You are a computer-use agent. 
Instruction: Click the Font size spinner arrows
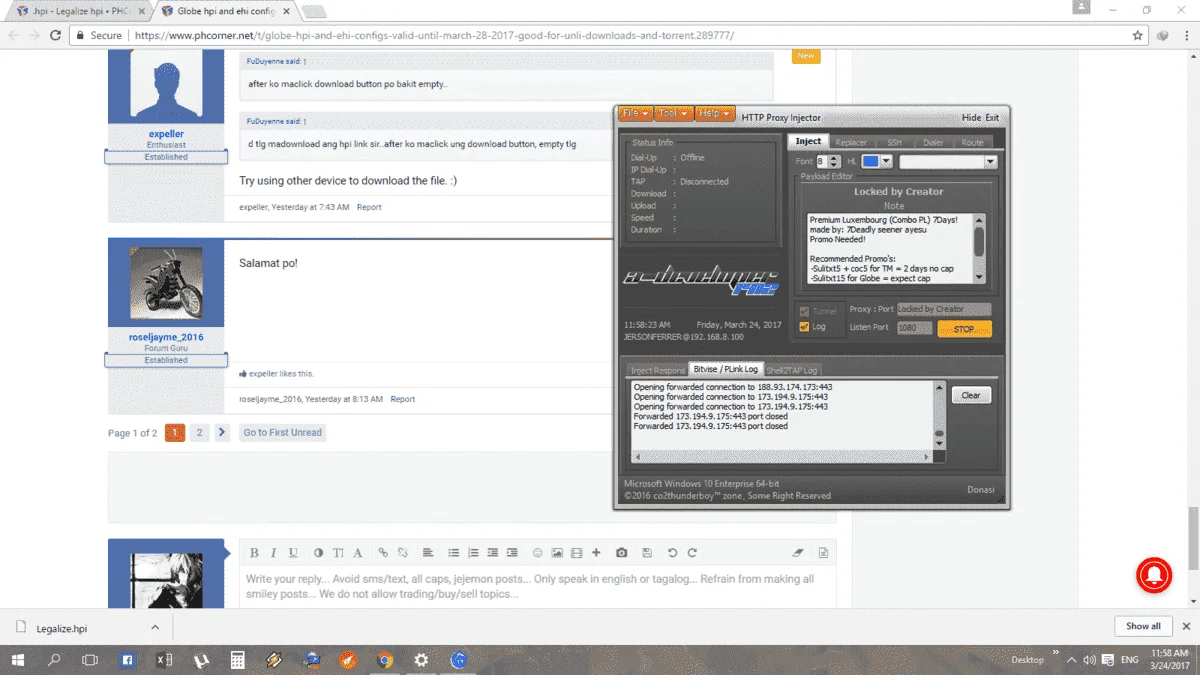tap(833, 161)
